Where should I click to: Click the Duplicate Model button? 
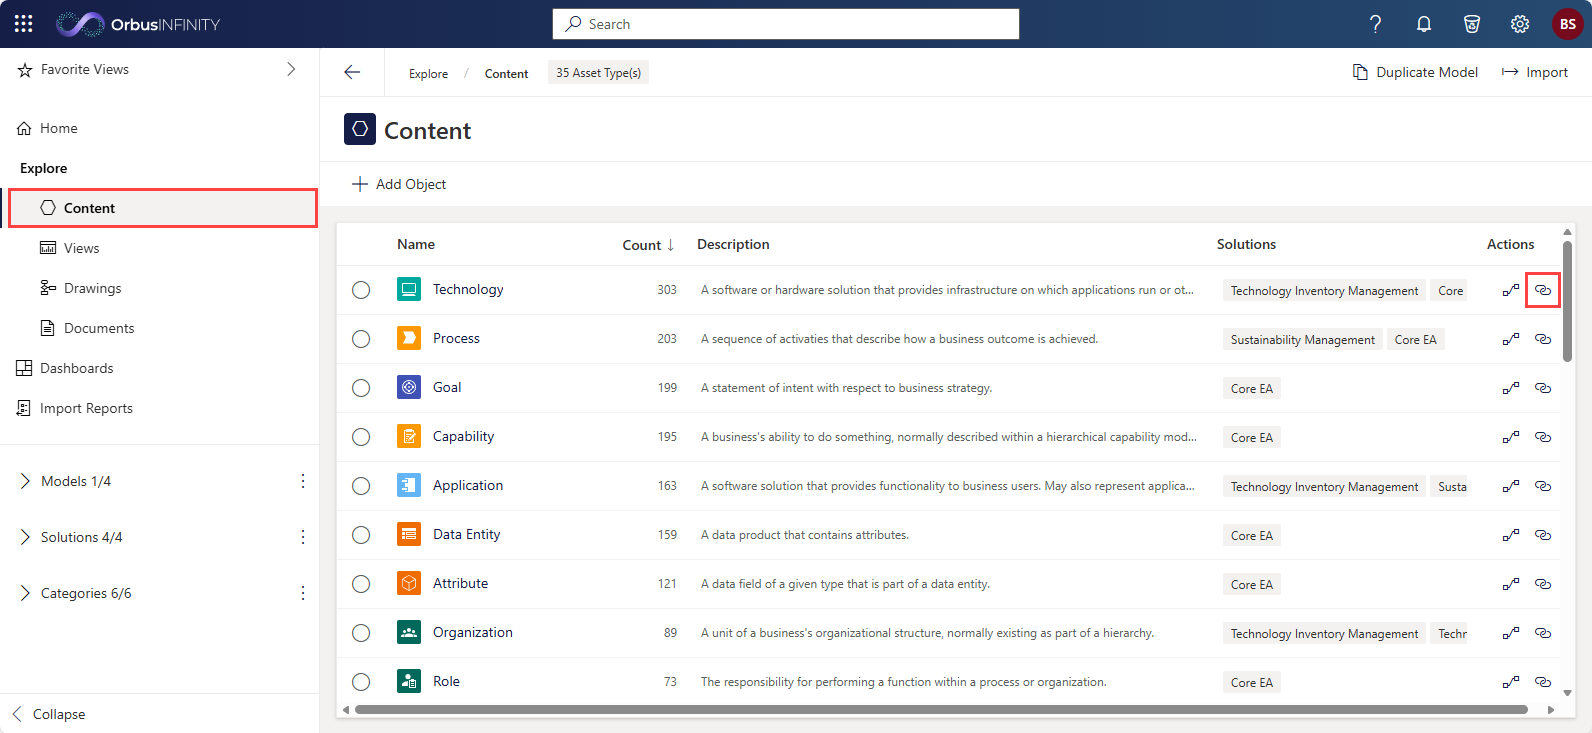(x=1415, y=72)
